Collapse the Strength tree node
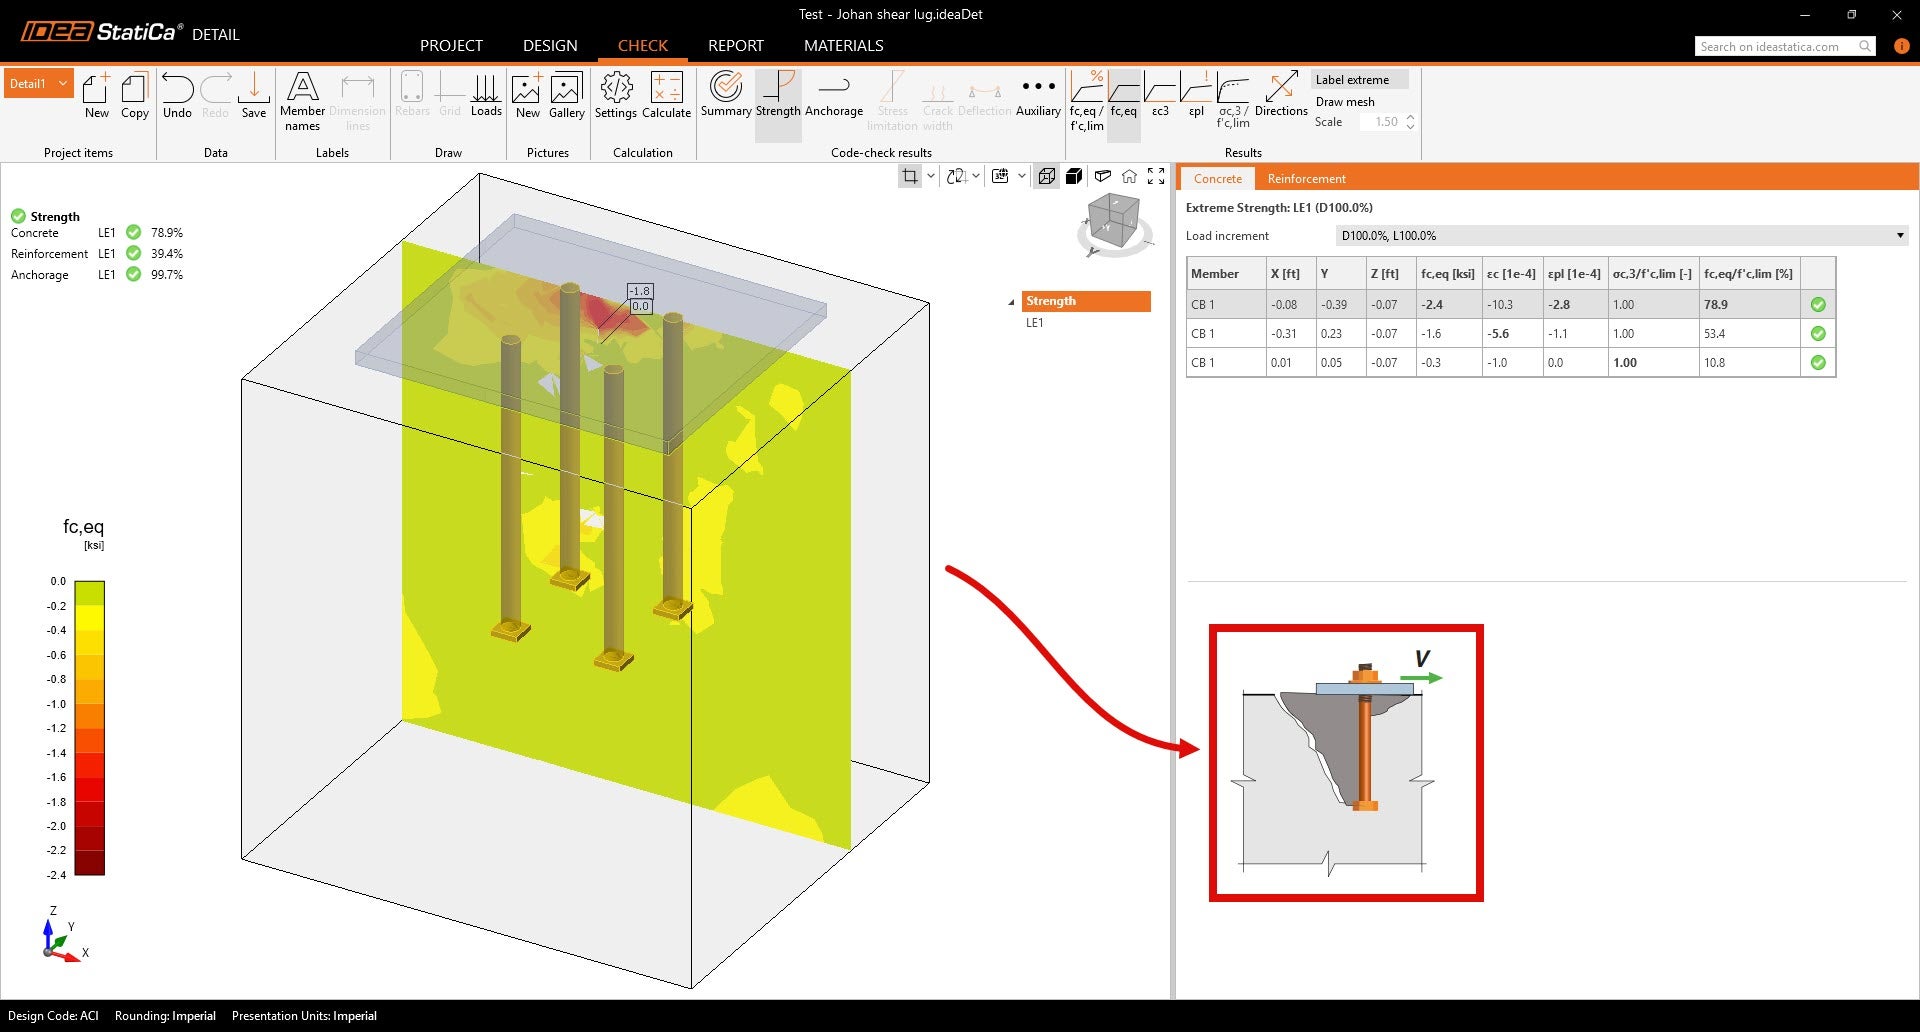1920x1032 pixels. [x=1011, y=302]
